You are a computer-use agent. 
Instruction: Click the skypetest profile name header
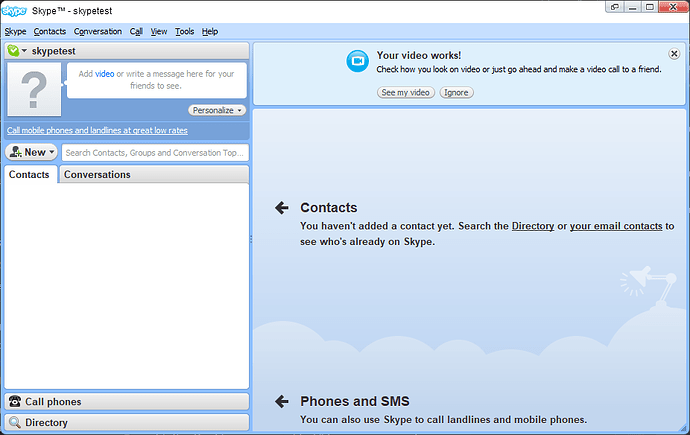click(x=54, y=51)
